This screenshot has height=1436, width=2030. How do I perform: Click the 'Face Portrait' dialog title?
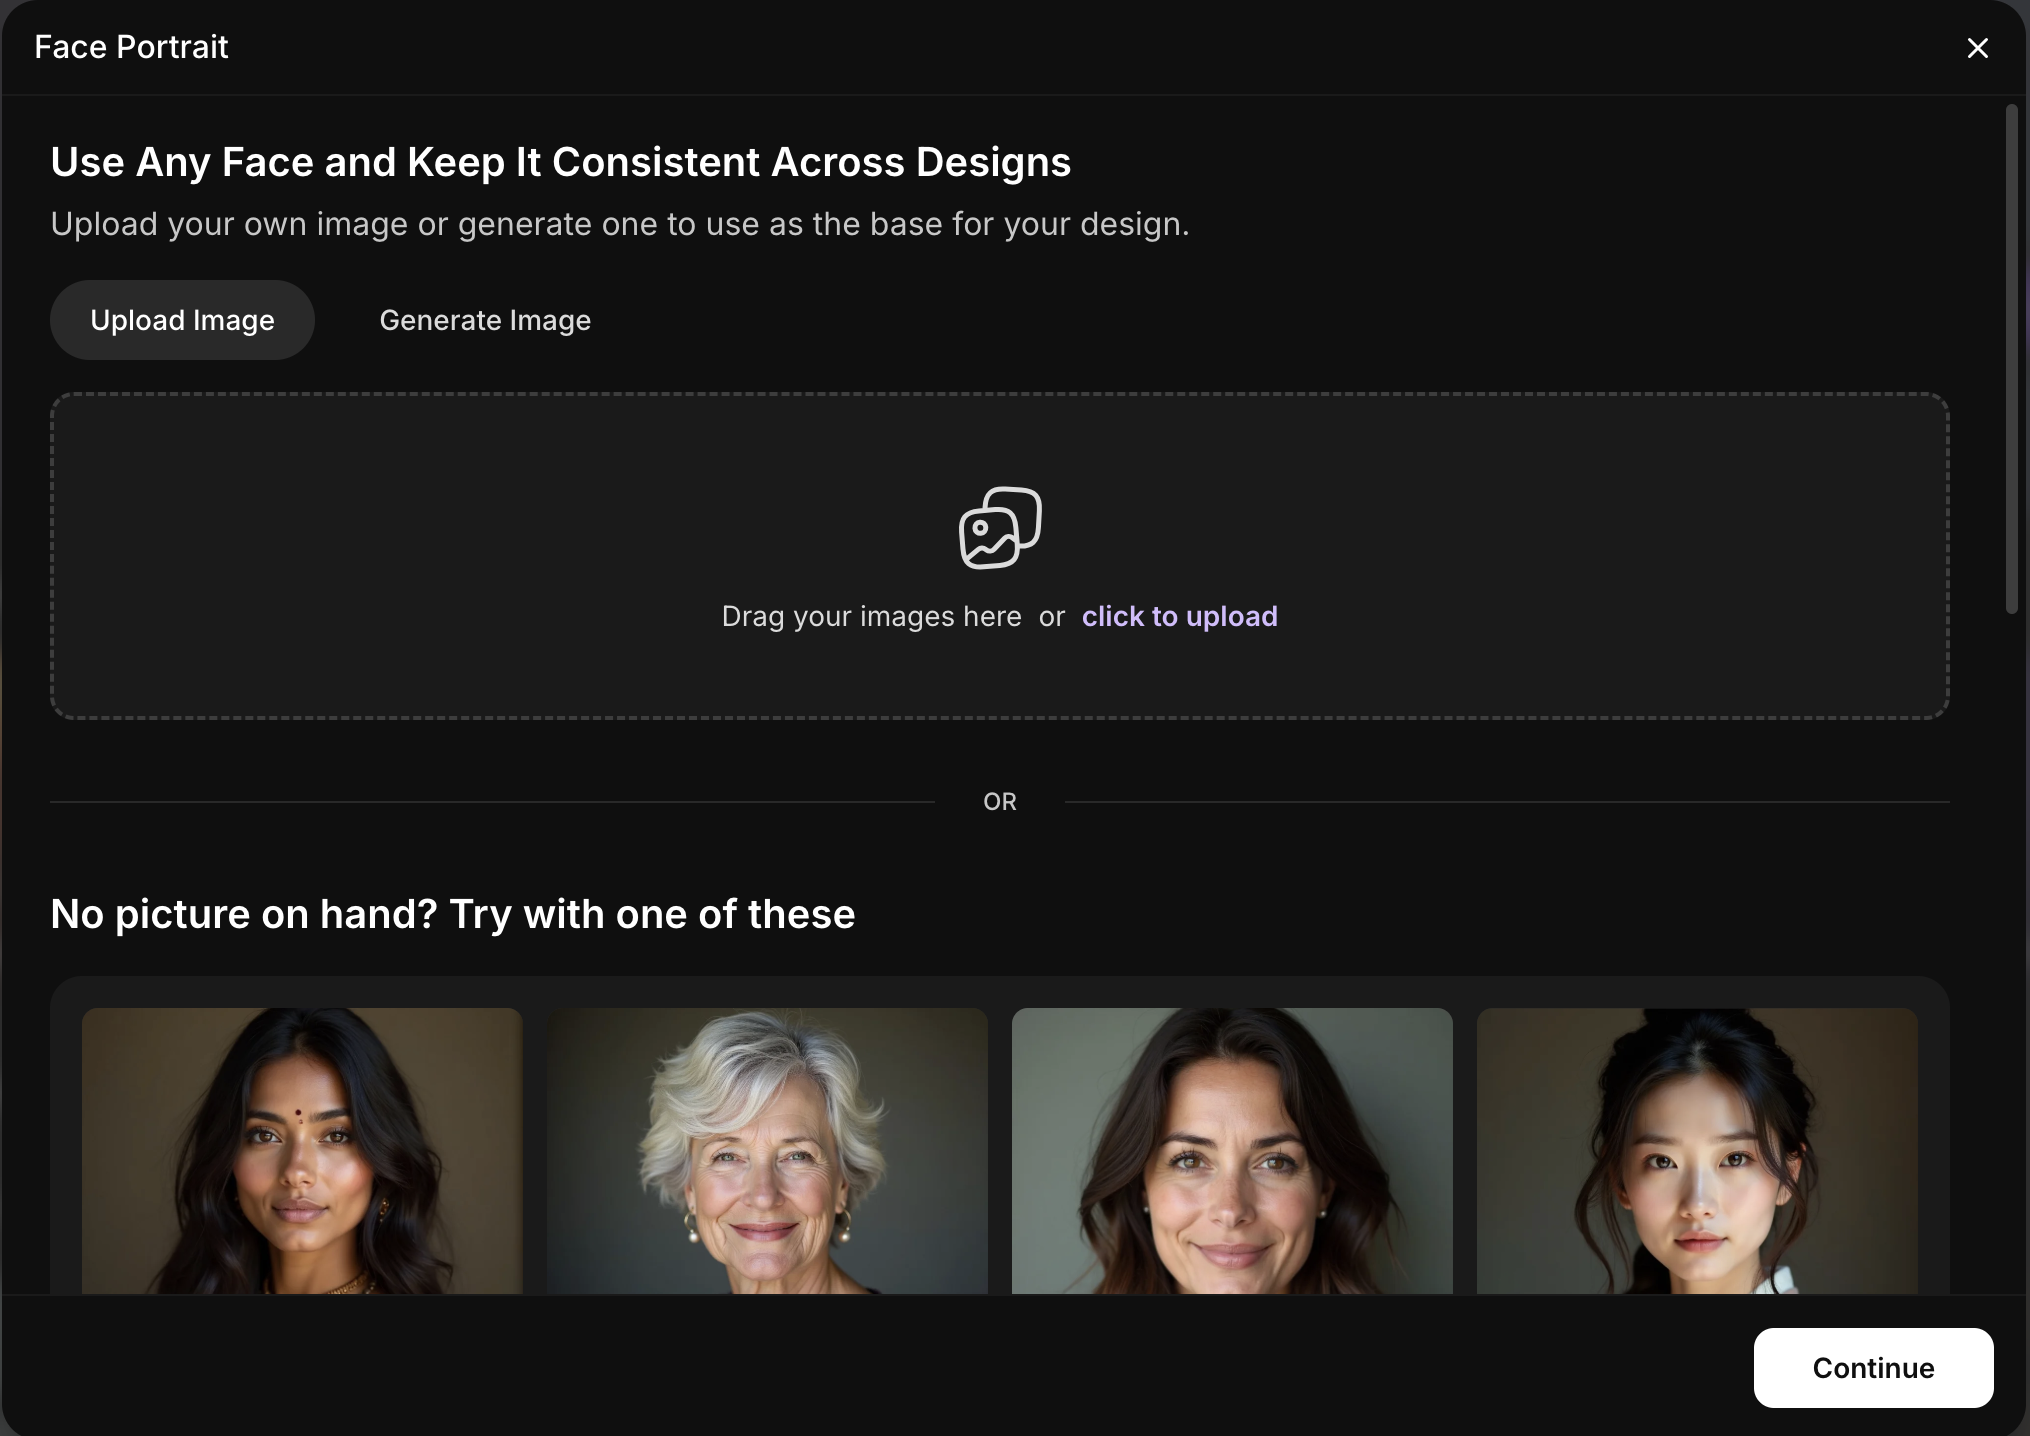point(131,47)
